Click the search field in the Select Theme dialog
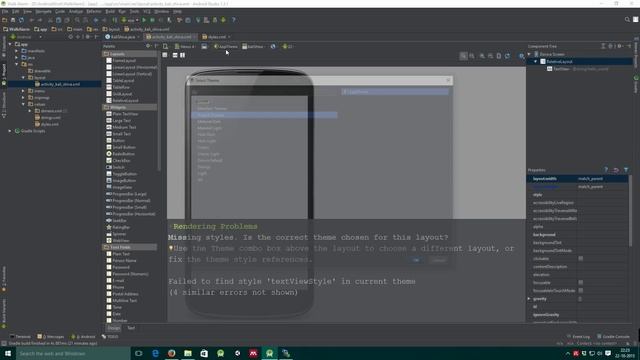The width and height of the screenshot is (640, 360). [x=264, y=92]
